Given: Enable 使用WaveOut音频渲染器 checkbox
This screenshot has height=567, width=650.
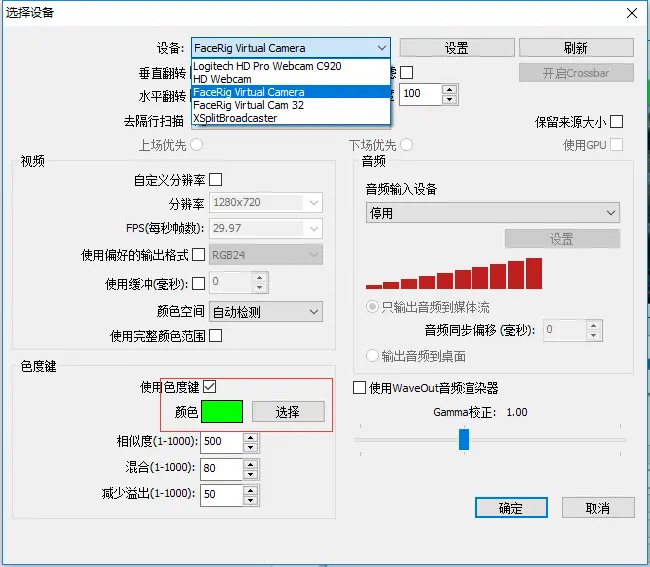Looking at the screenshot, I should pos(359,388).
